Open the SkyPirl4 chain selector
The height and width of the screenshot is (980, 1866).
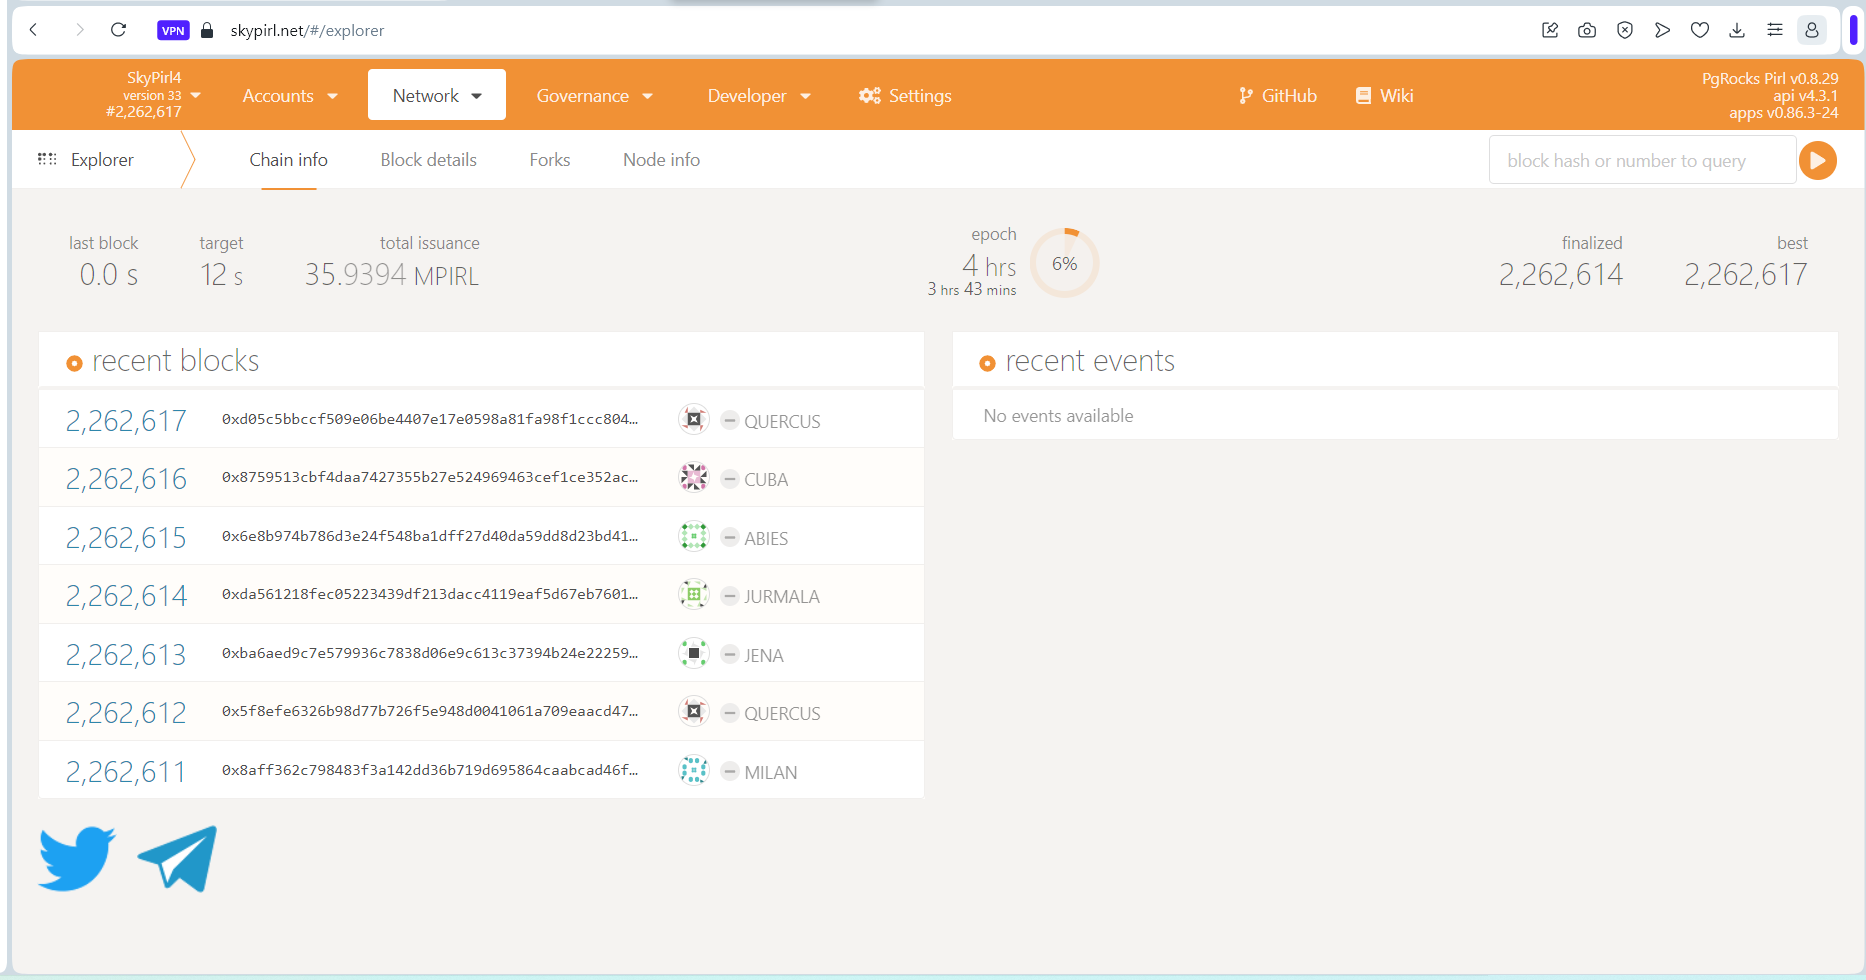point(153,95)
